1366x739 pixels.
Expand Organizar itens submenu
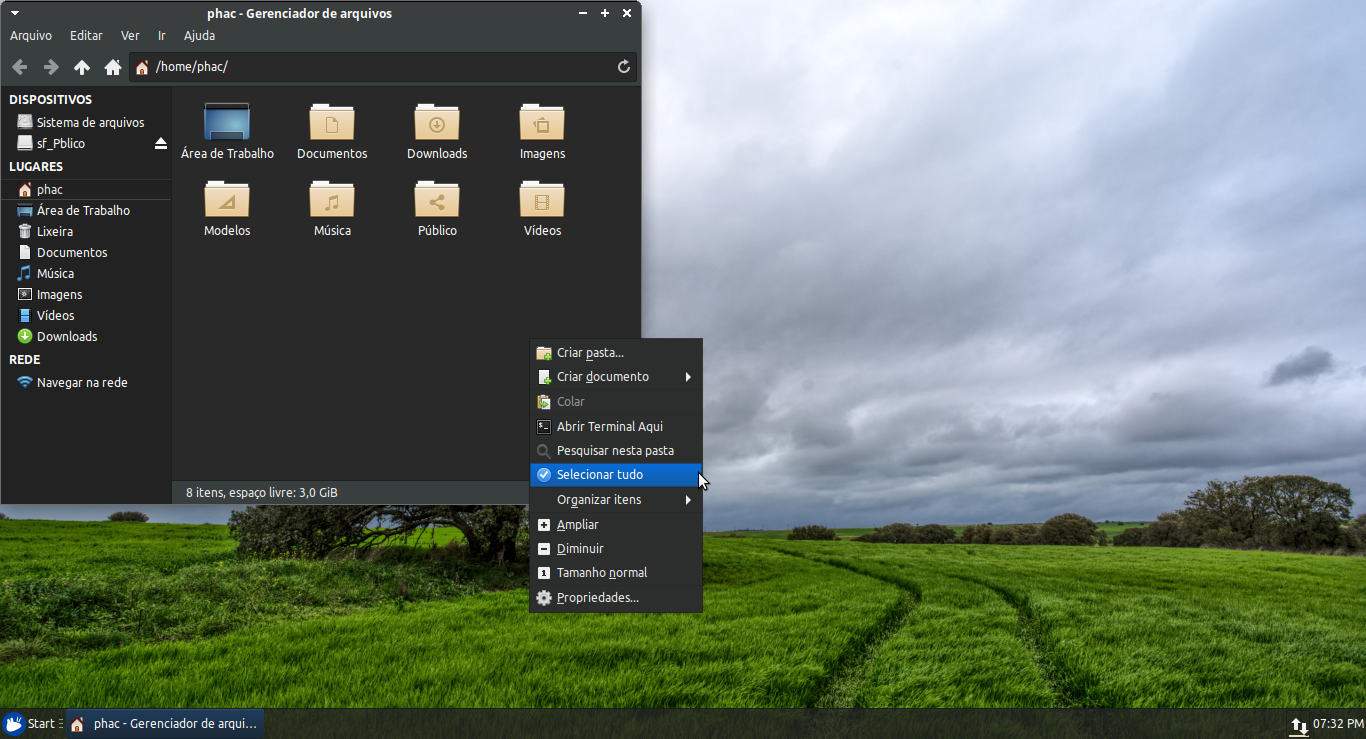tap(616, 500)
